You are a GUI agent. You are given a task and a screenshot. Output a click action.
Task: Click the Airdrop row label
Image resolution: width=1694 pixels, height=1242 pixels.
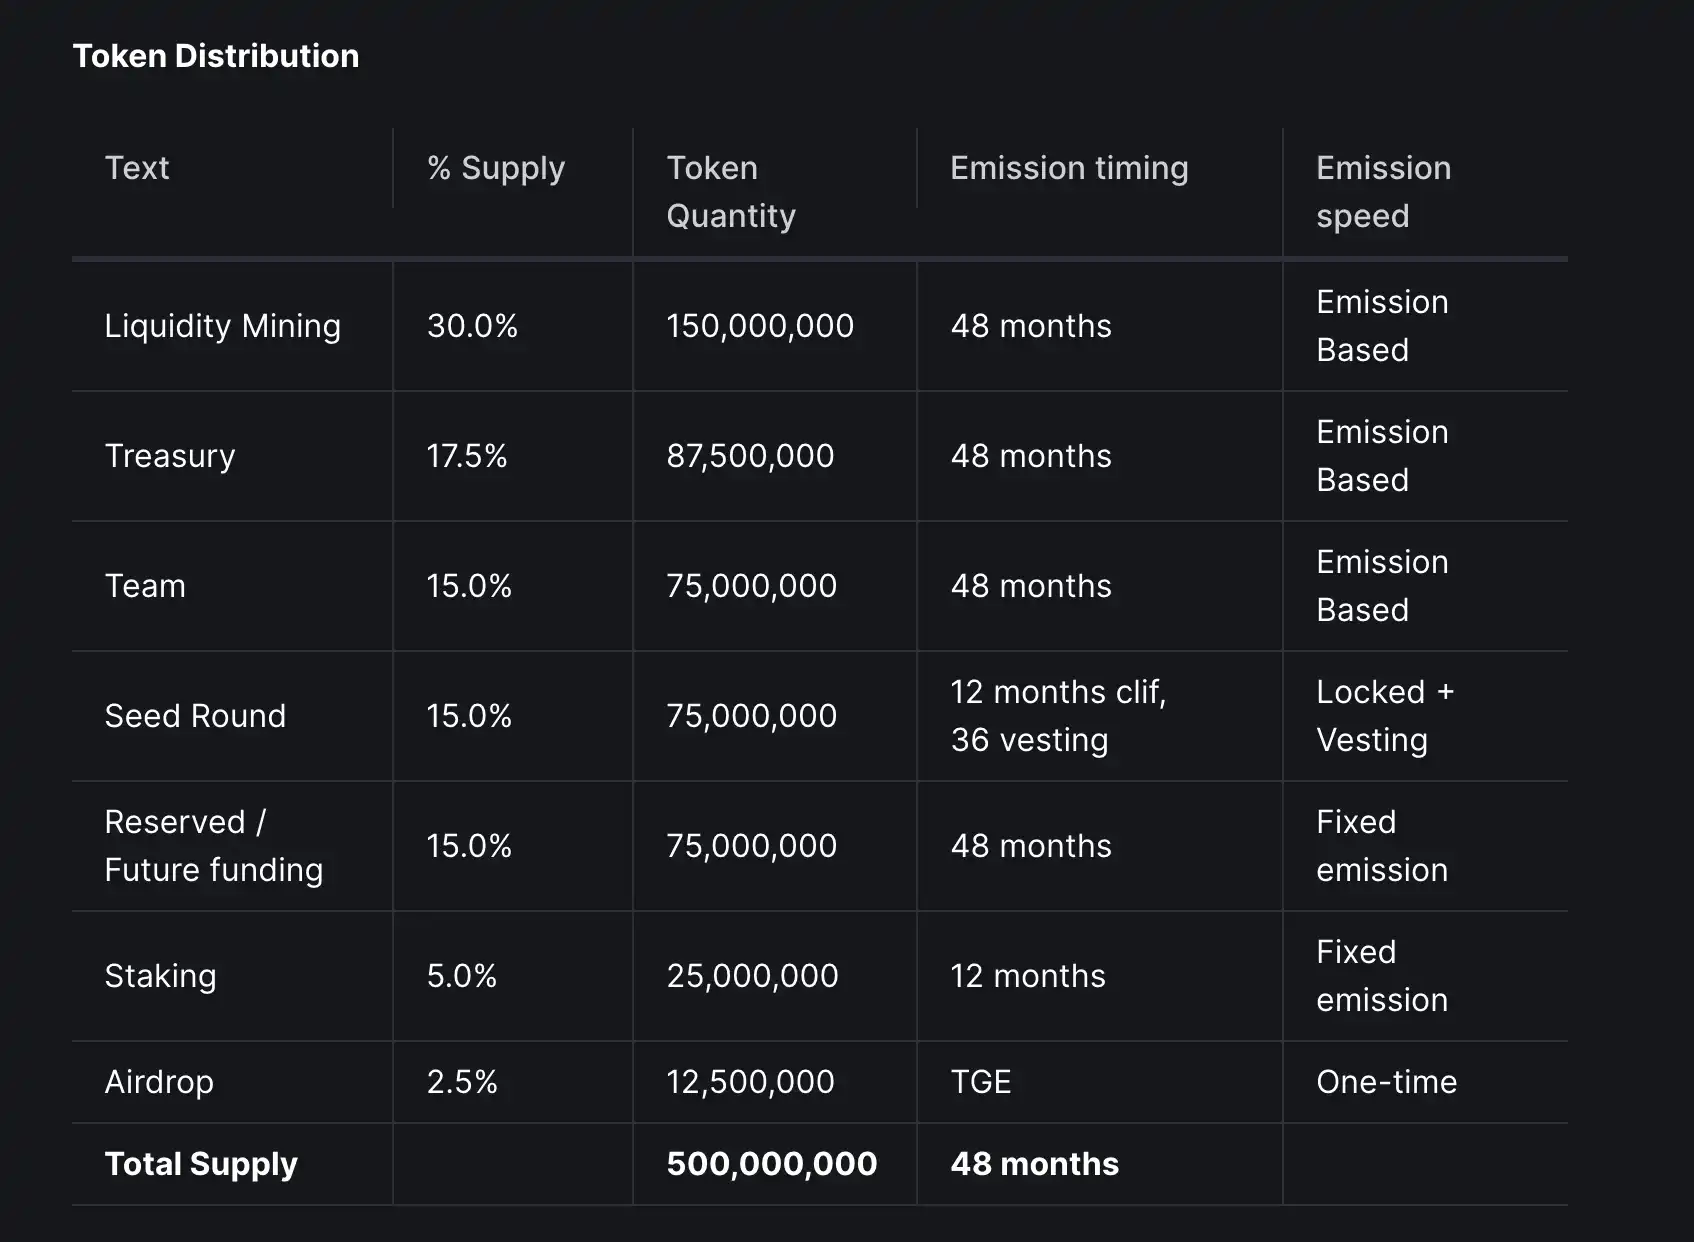click(x=159, y=1082)
